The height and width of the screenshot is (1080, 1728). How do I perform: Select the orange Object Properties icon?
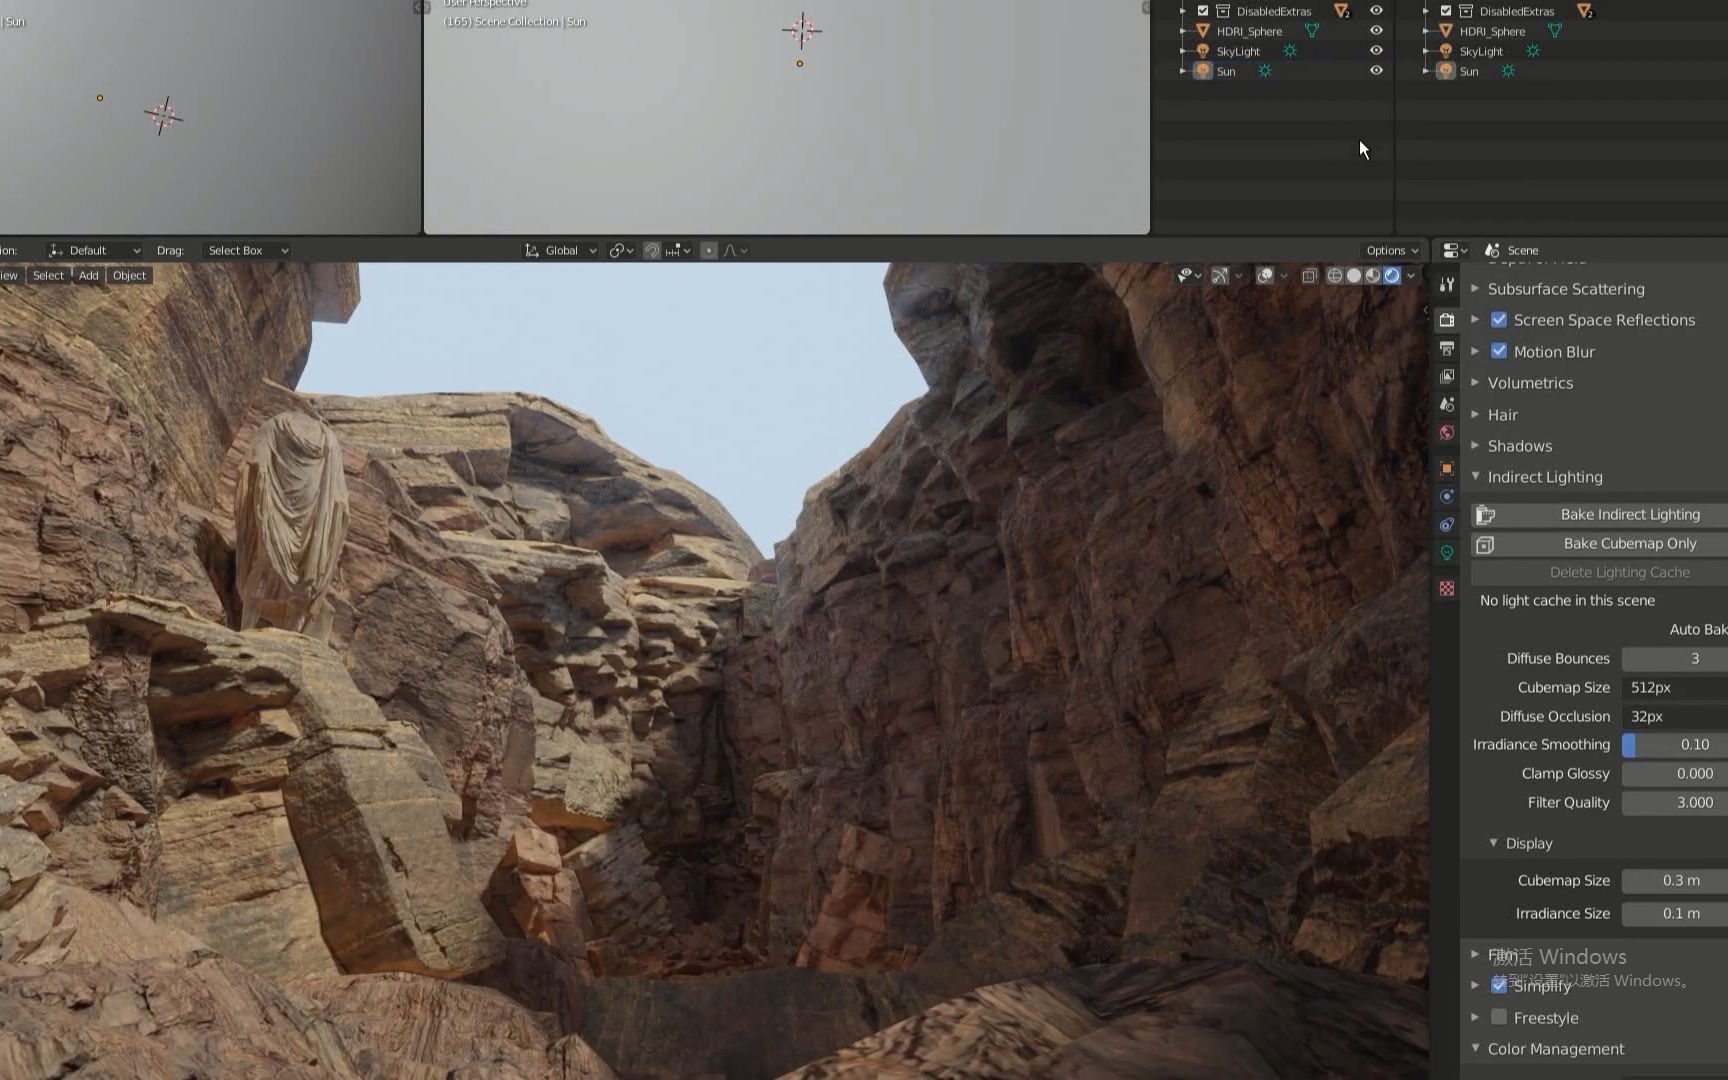pyautogui.click(x=1446, y=468)
